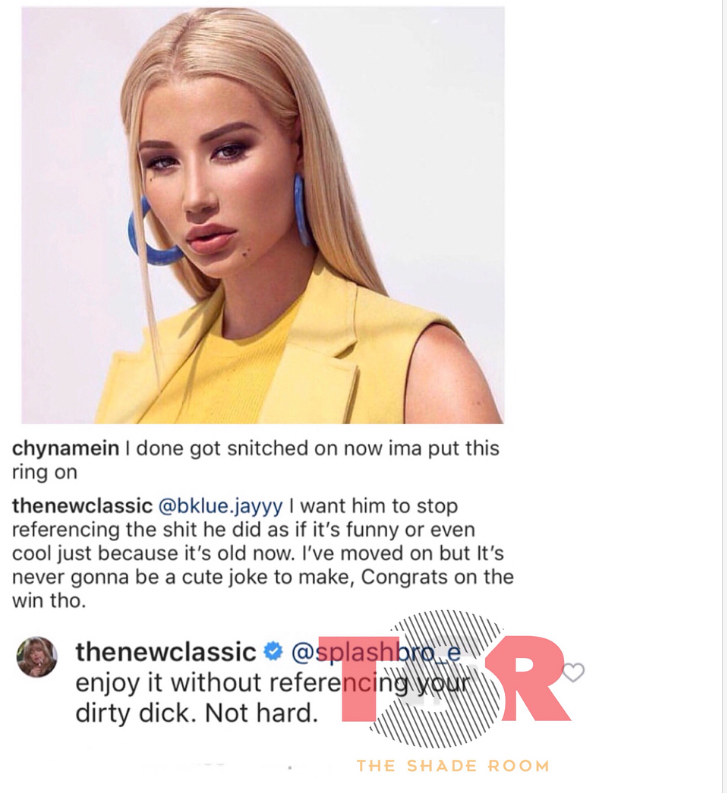Screen dimensions: 727x793
Task: Click the striped S circle in logo
Action: [435, 680]
